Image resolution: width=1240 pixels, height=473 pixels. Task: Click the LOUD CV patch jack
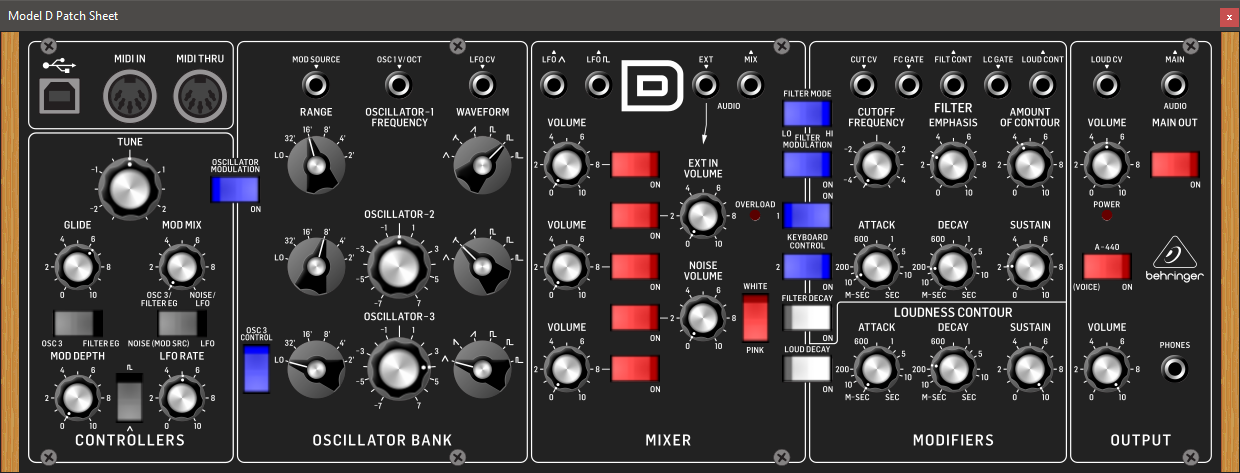pyautogui.click(x=1106, y=86)
